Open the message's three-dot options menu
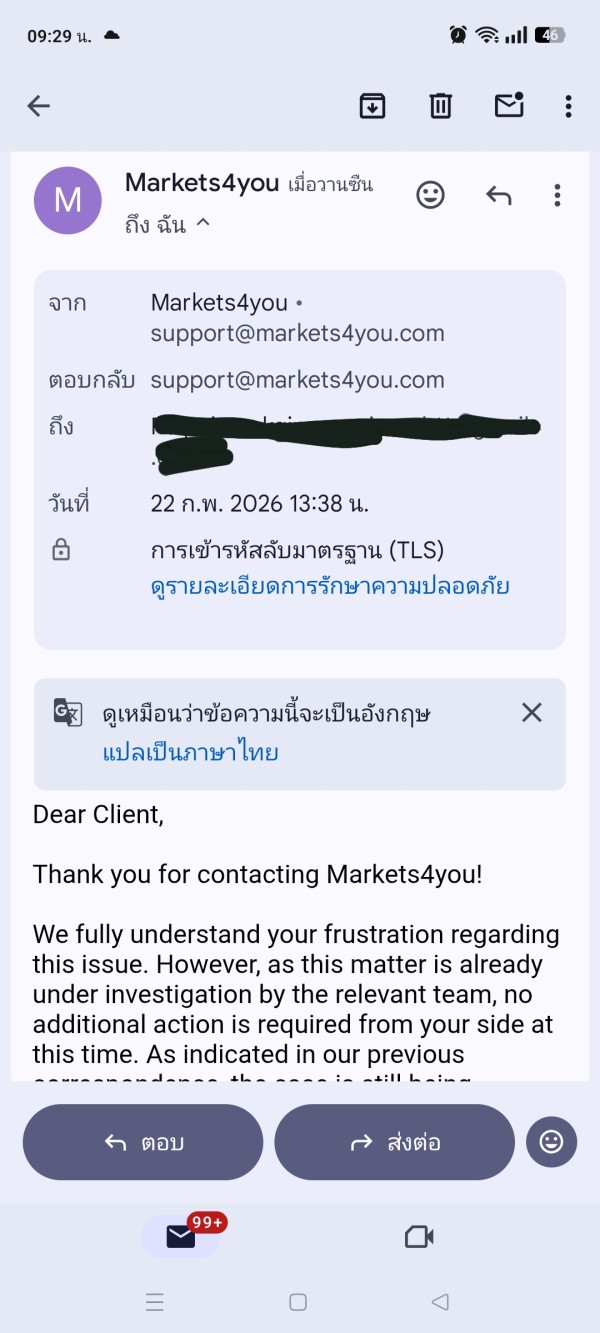Viewport: 600px width, 1333px height. 557,195
